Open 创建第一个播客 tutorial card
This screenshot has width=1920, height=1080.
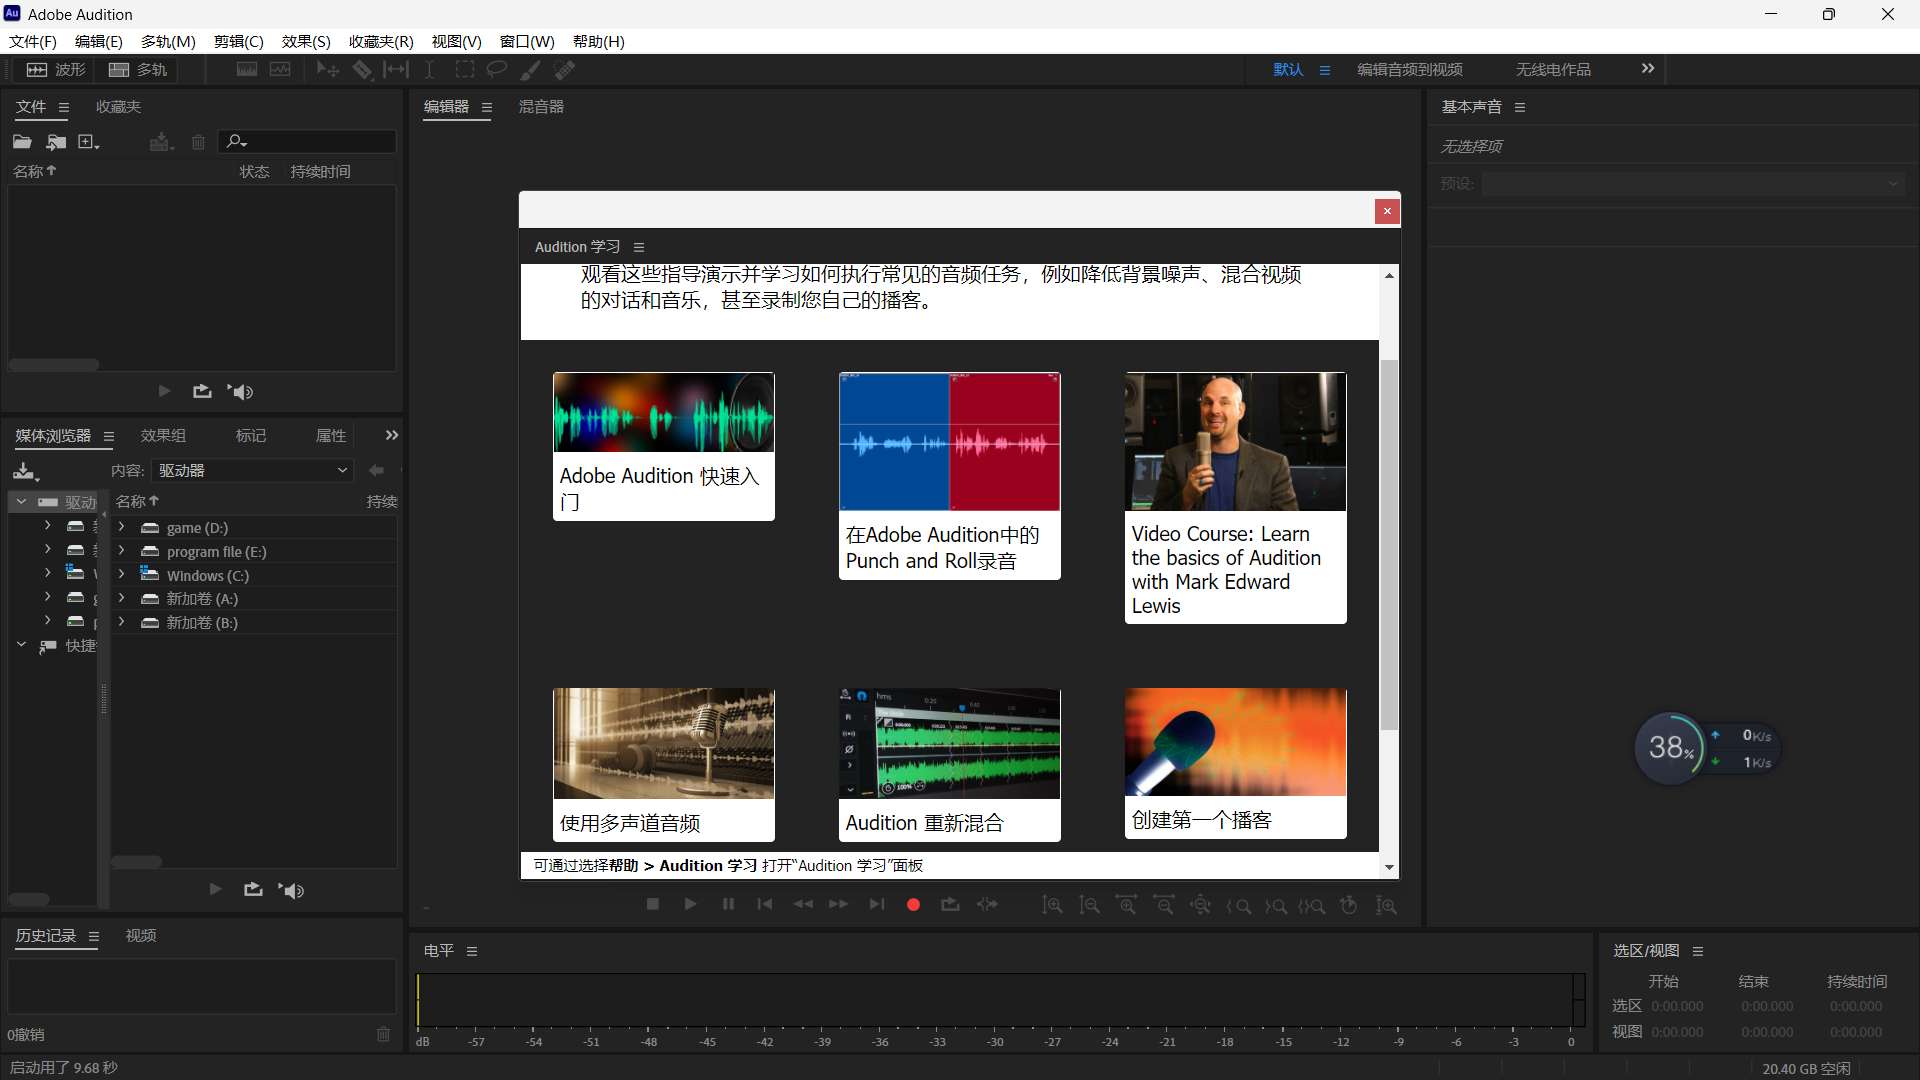[1236, 763]
